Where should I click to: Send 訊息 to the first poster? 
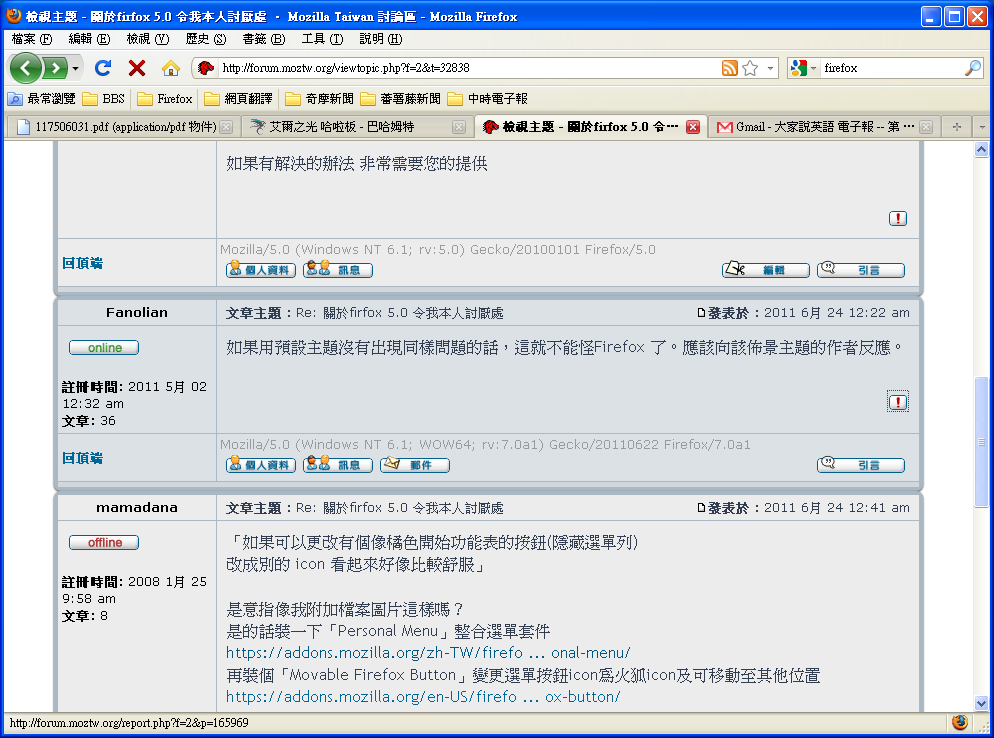338,269
